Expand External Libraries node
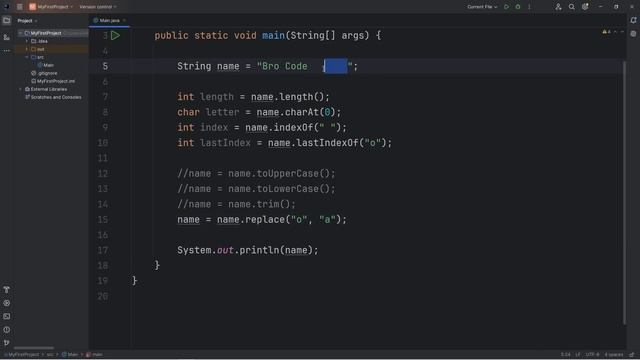640x360 pixels. 20,89
